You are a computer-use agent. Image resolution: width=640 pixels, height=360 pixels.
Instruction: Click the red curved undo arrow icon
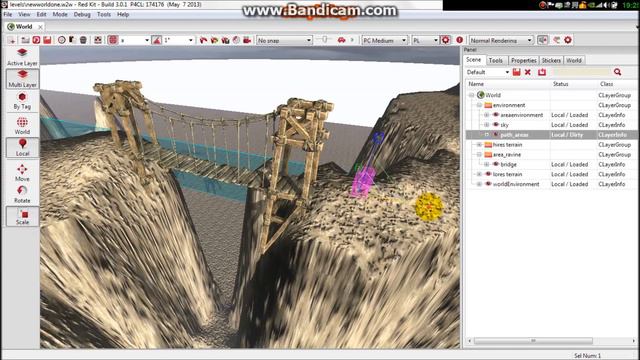pyautogui.click(x=203, y=40)
